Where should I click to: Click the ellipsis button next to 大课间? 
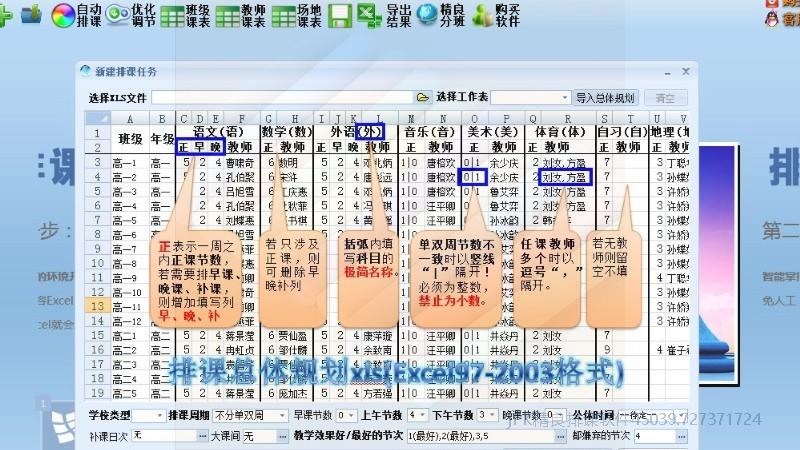click(282, 436)
